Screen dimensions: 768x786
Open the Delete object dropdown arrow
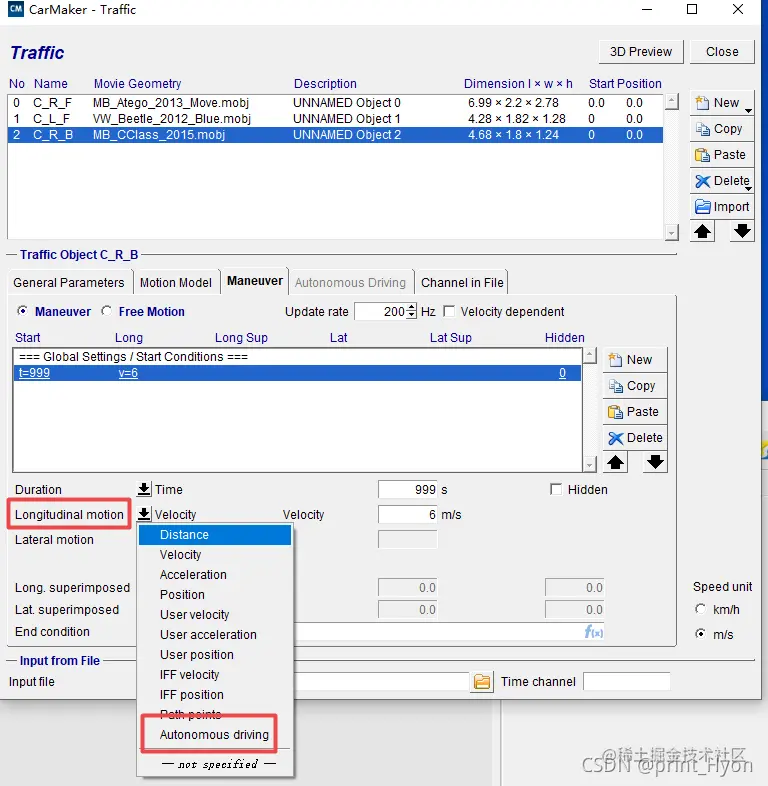748,189
